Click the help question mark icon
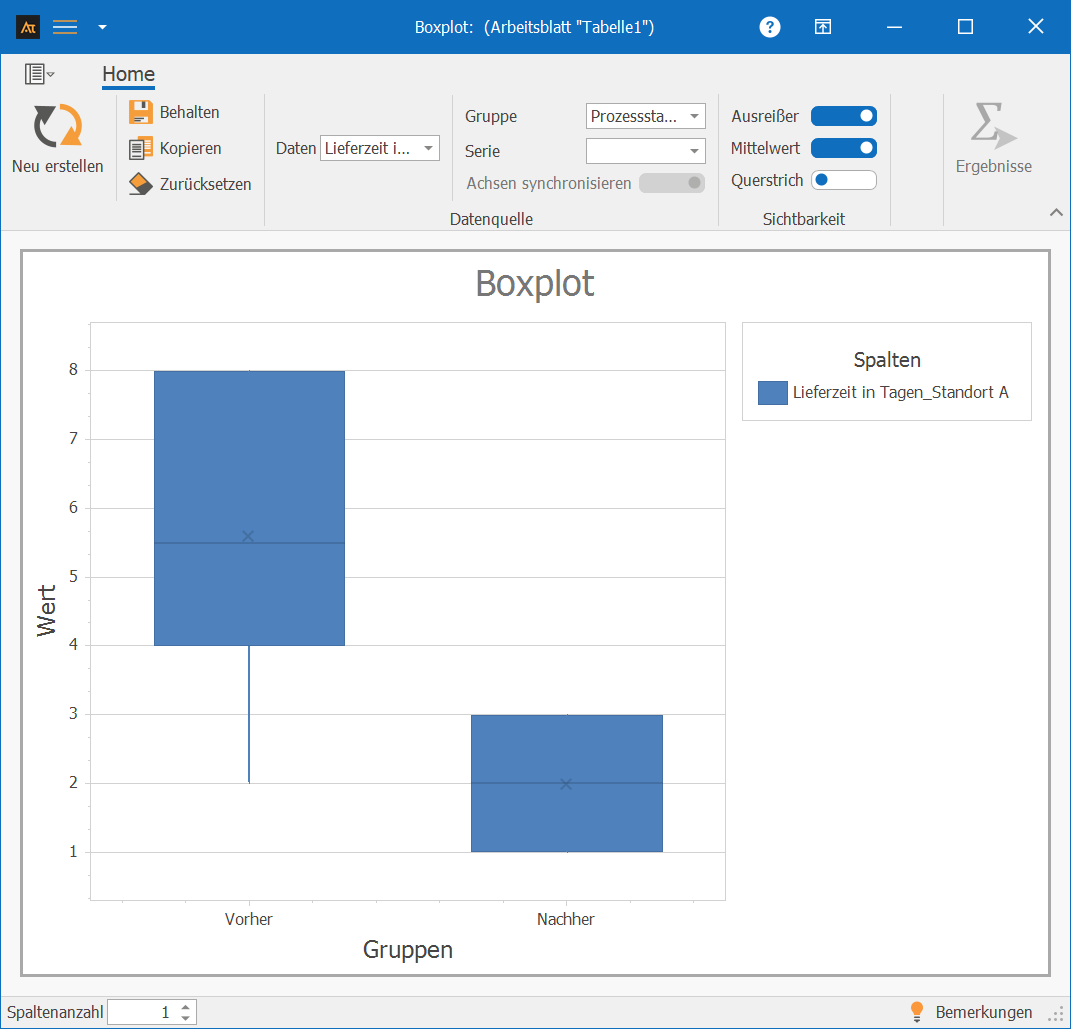Image resolution: width=1071 pixels, height=1029 pixels. pyautogui.click(x=770, y=27)
